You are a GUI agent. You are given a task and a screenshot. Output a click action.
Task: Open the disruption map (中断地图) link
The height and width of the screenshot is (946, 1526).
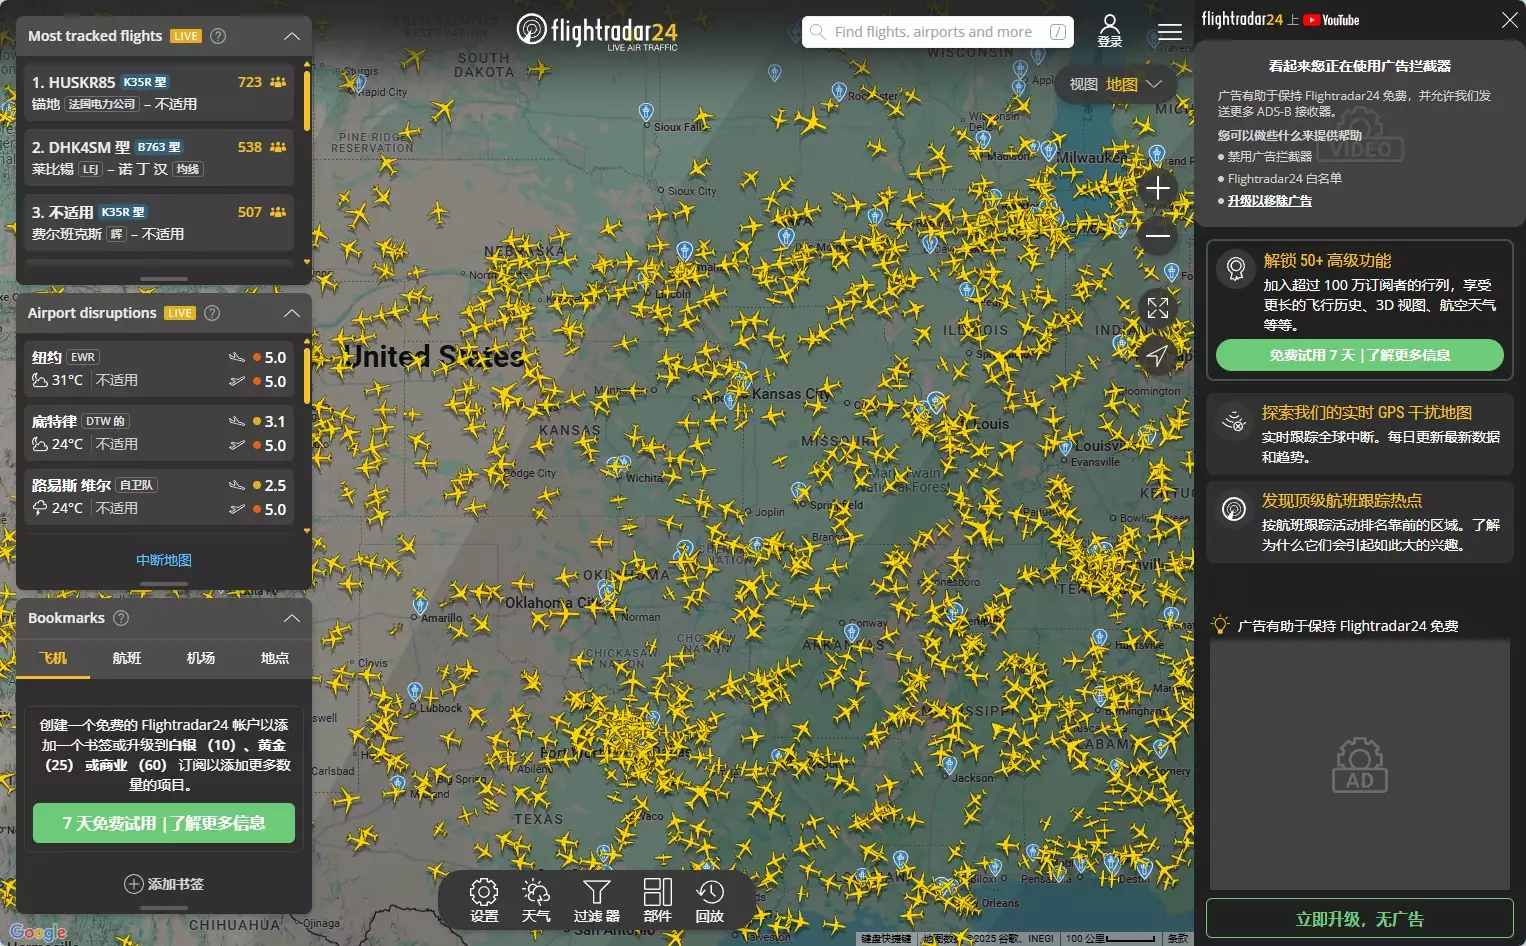tap(164, 560)
